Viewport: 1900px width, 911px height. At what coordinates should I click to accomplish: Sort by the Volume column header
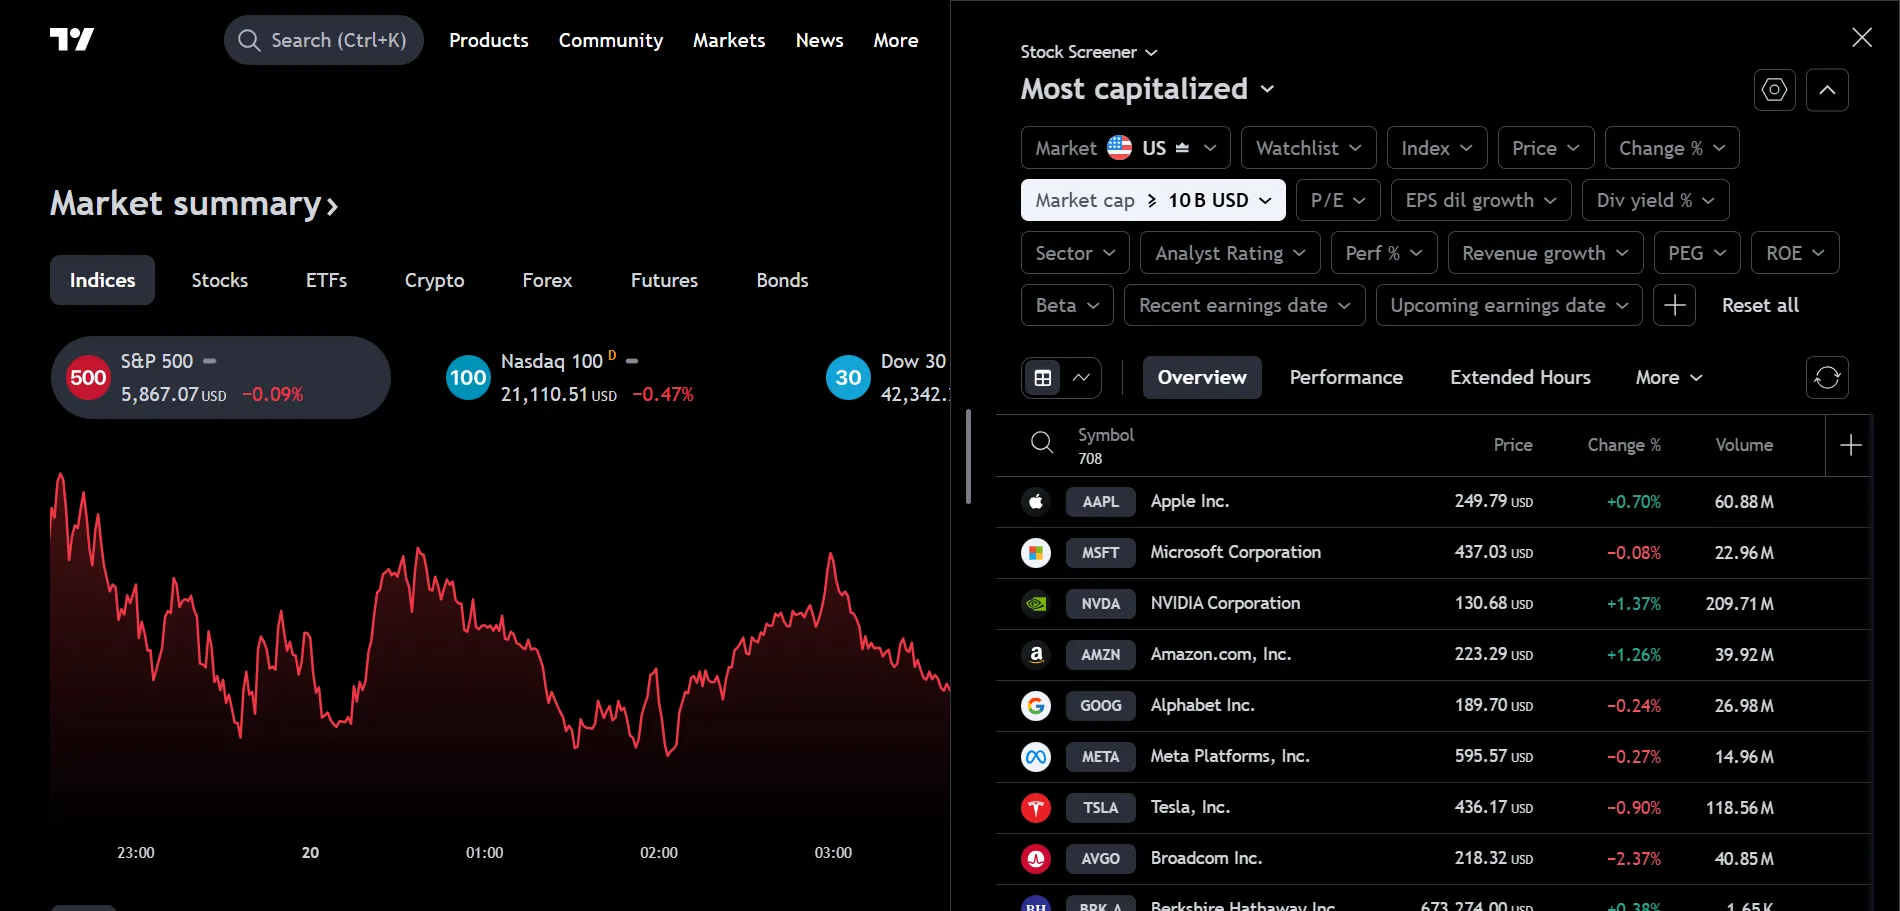(x=1744, y=445)
